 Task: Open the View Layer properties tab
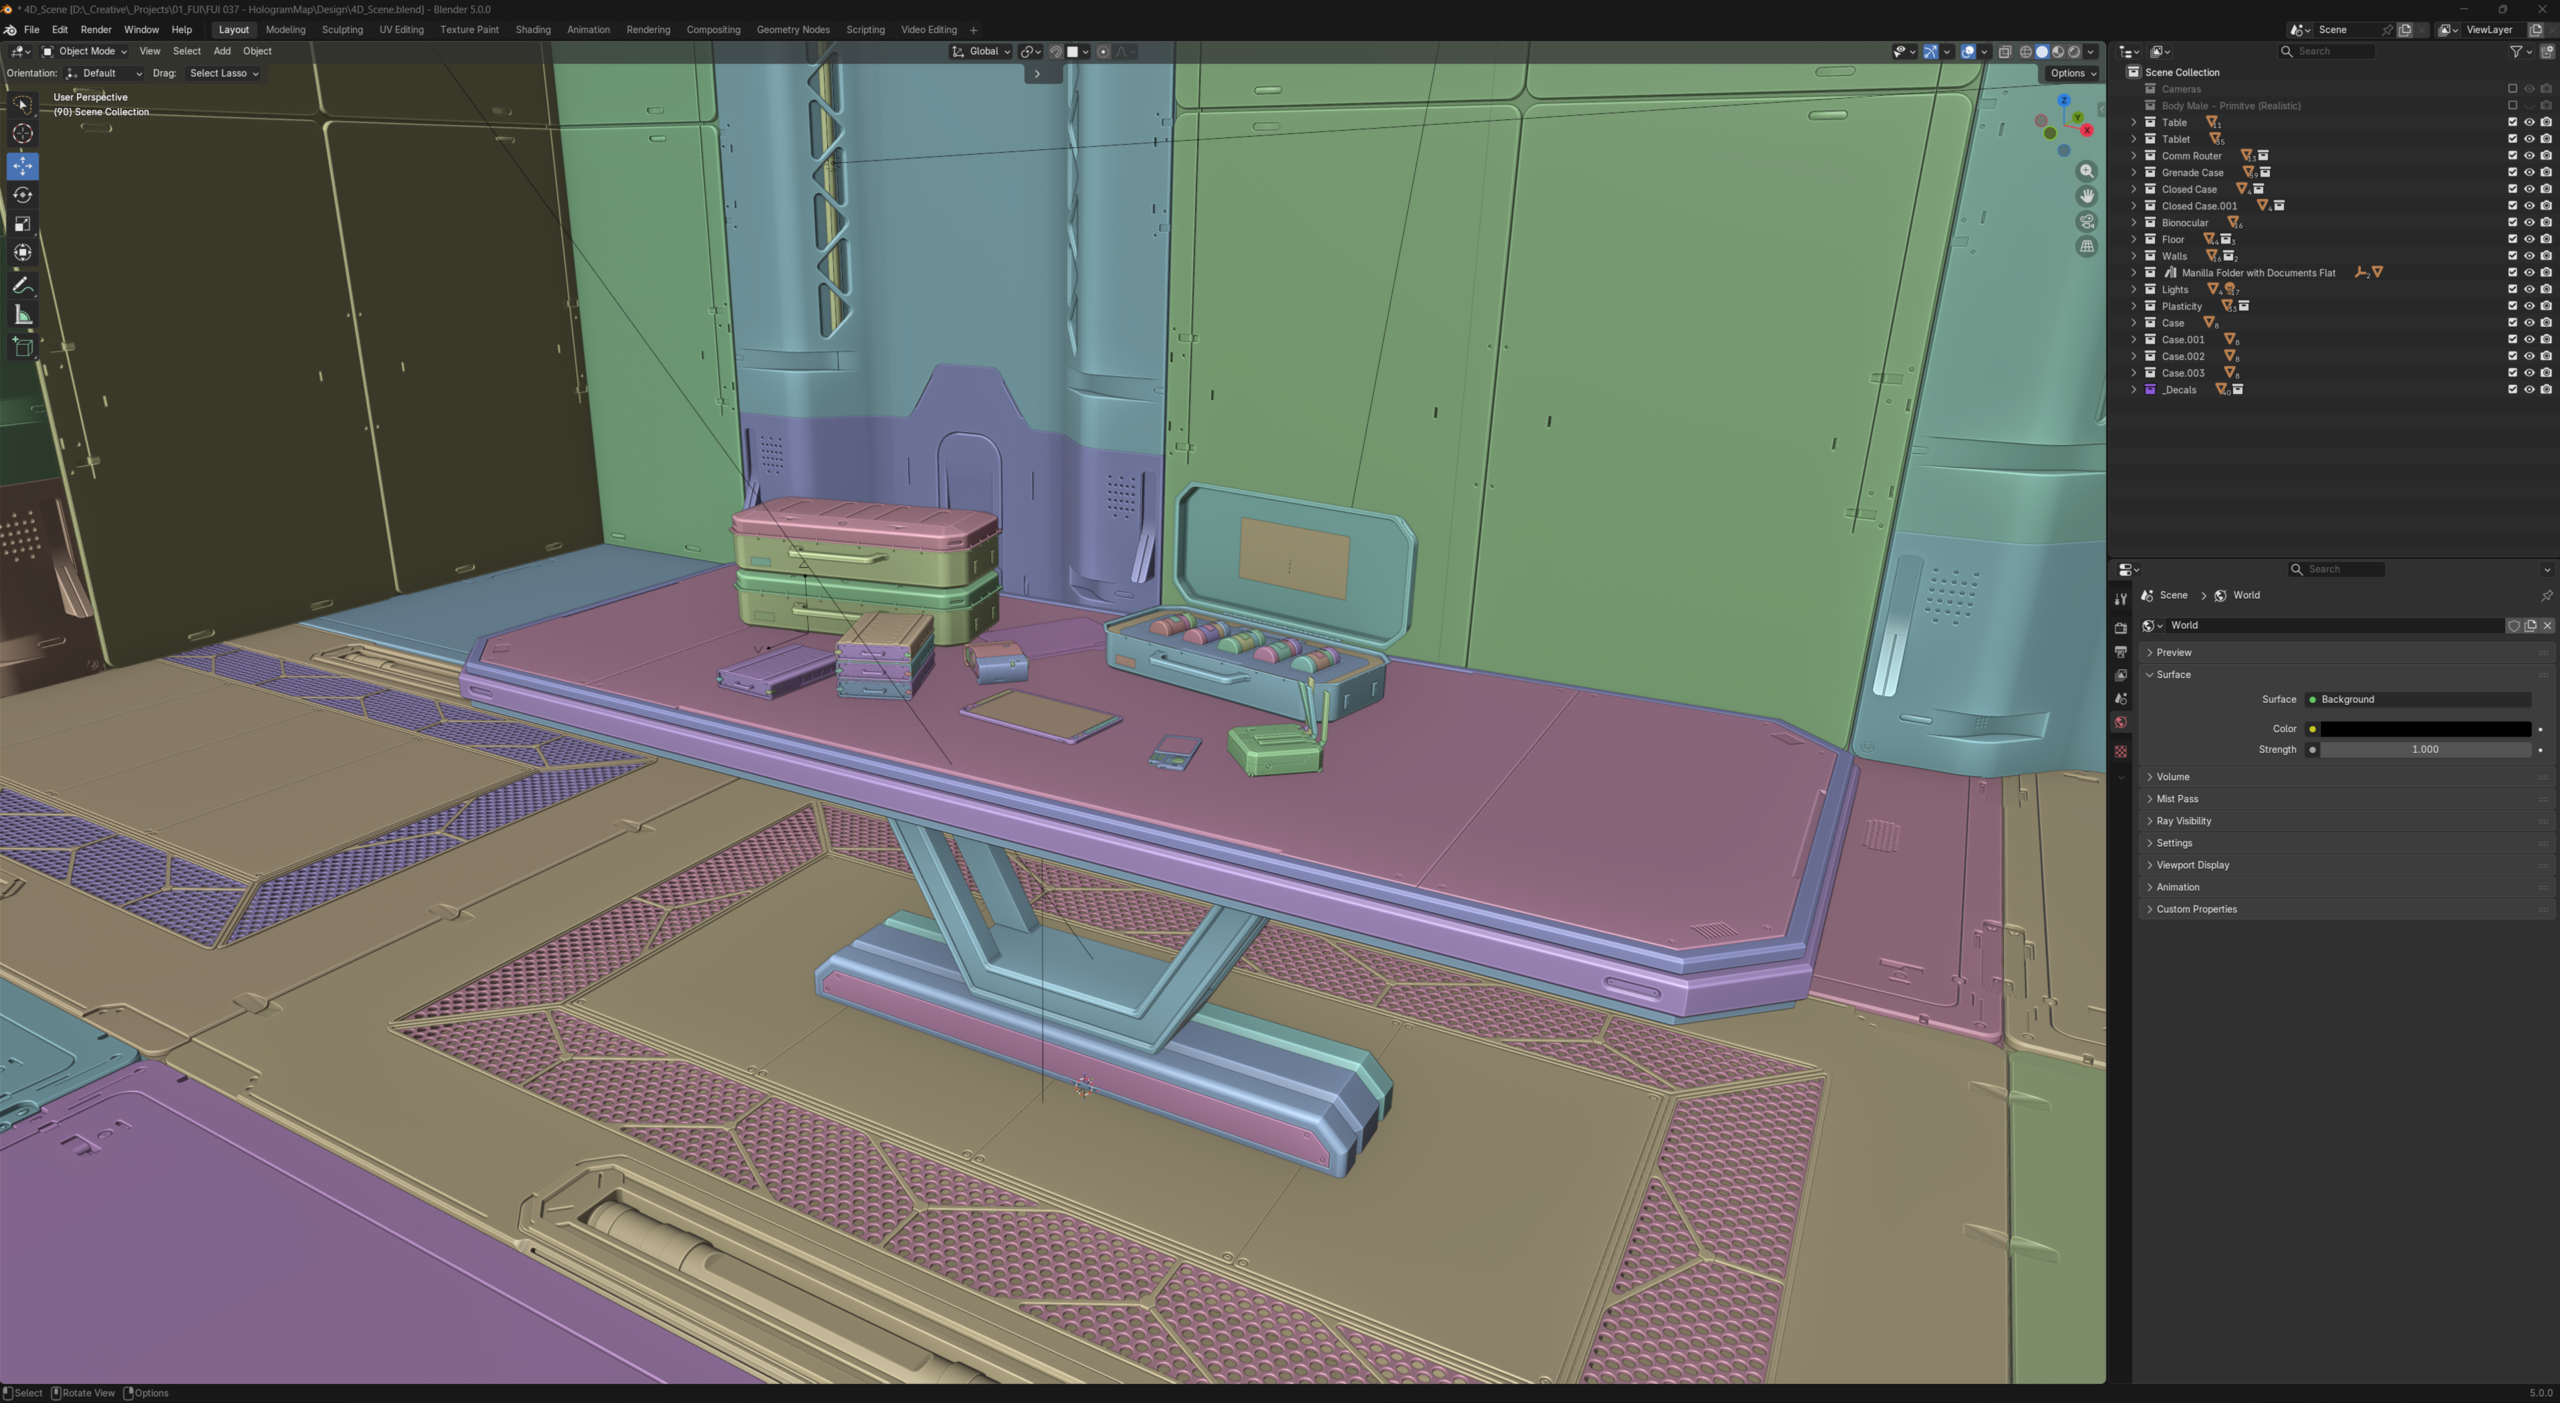(2121, 676)
